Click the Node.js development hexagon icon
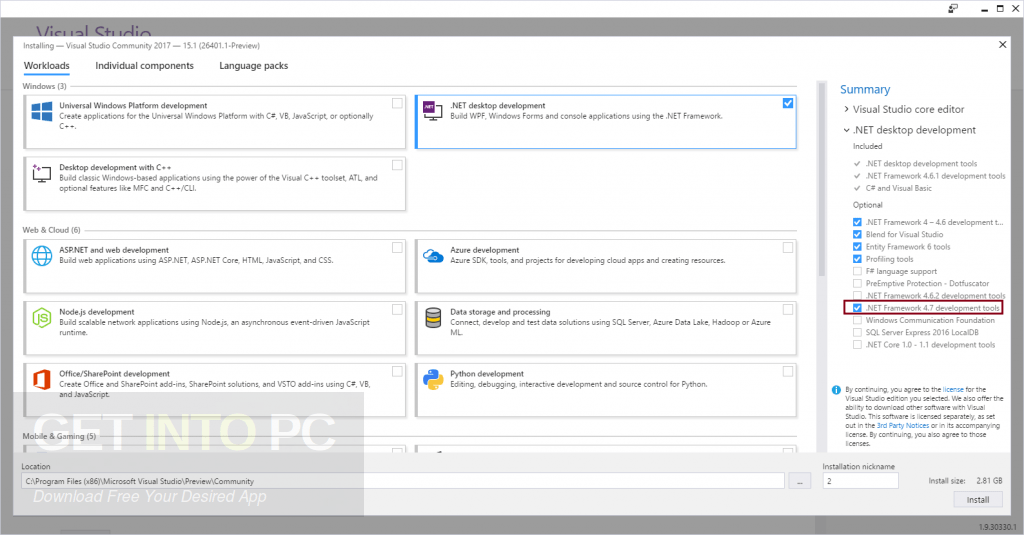This screenshot has width=1024, height=535. (42, 318)
